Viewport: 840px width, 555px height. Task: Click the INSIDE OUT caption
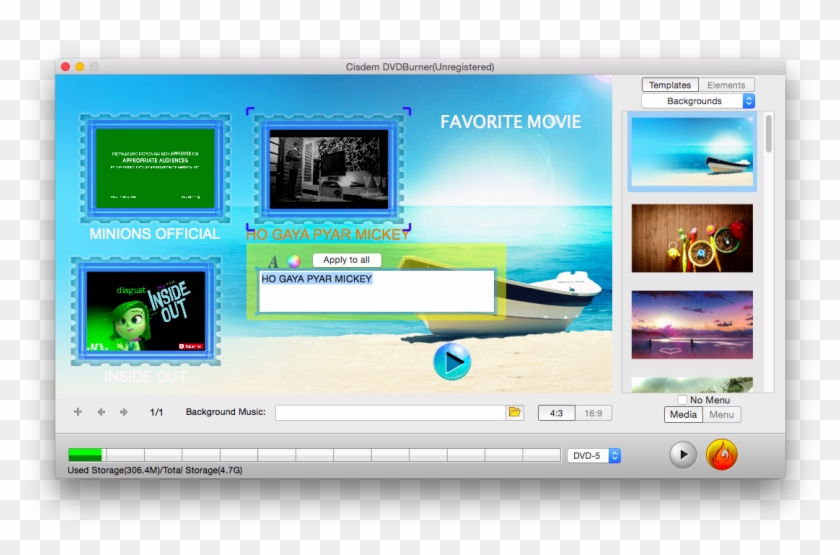145,377
